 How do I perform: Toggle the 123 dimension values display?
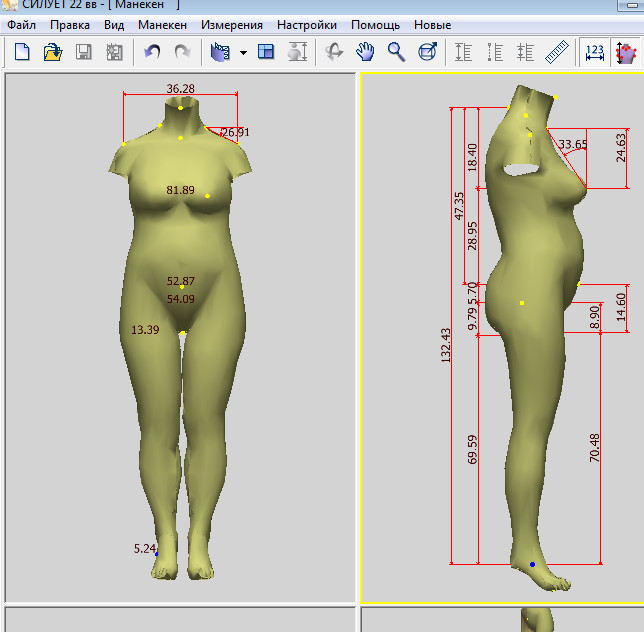[x=595, y=52]
